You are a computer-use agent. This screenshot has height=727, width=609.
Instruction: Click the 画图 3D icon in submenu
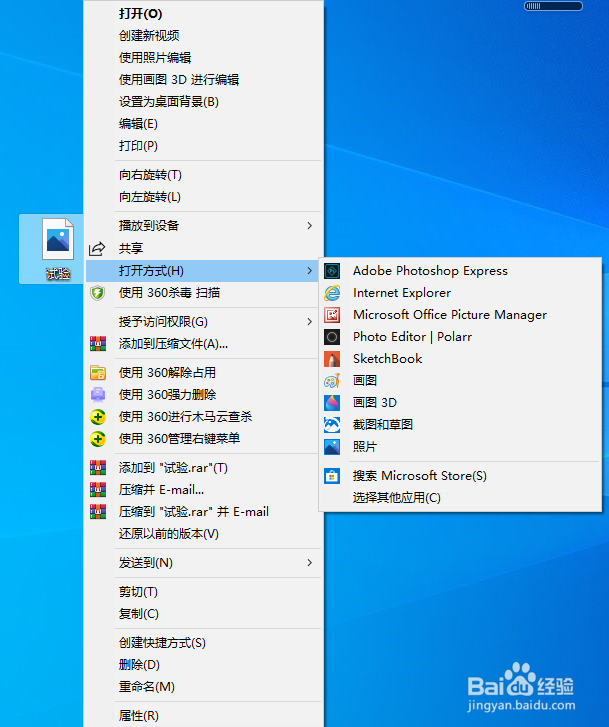(332, 403)
